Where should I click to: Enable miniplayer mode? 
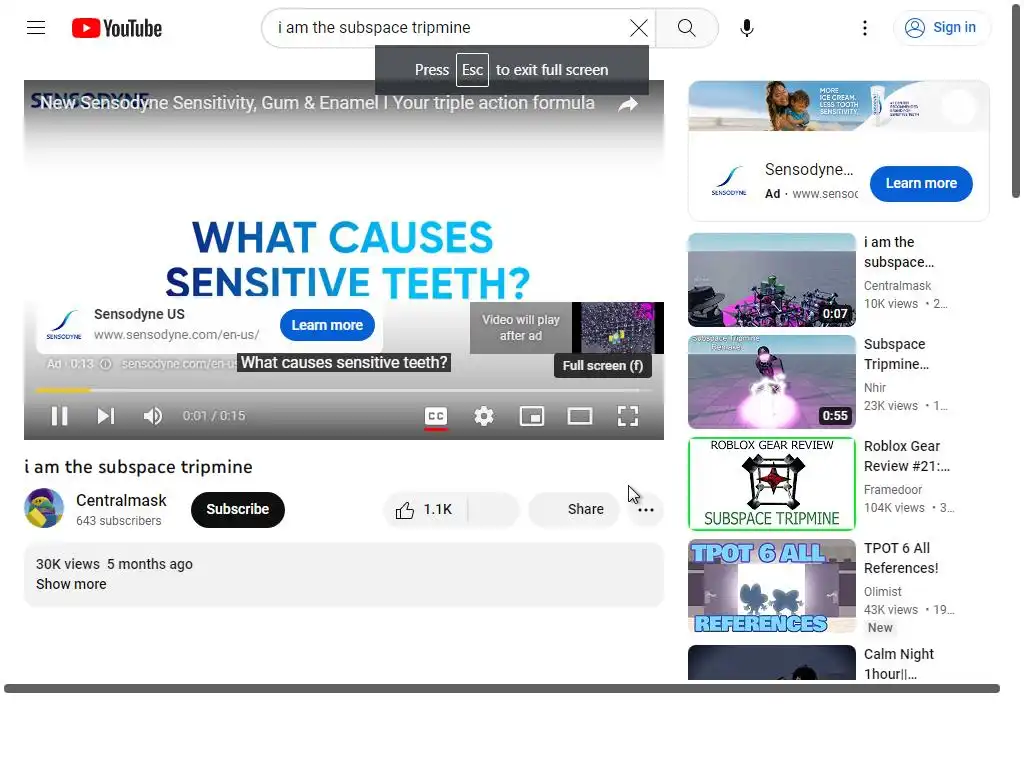point(532,416)
